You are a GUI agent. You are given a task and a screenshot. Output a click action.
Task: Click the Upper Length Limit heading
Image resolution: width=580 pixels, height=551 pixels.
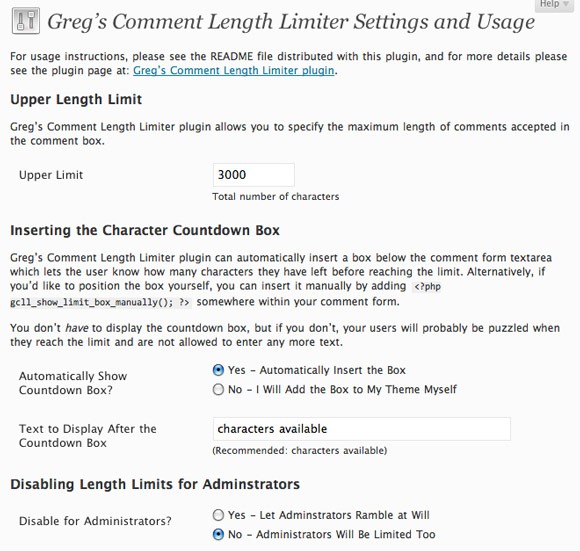[x=76, y=99]
